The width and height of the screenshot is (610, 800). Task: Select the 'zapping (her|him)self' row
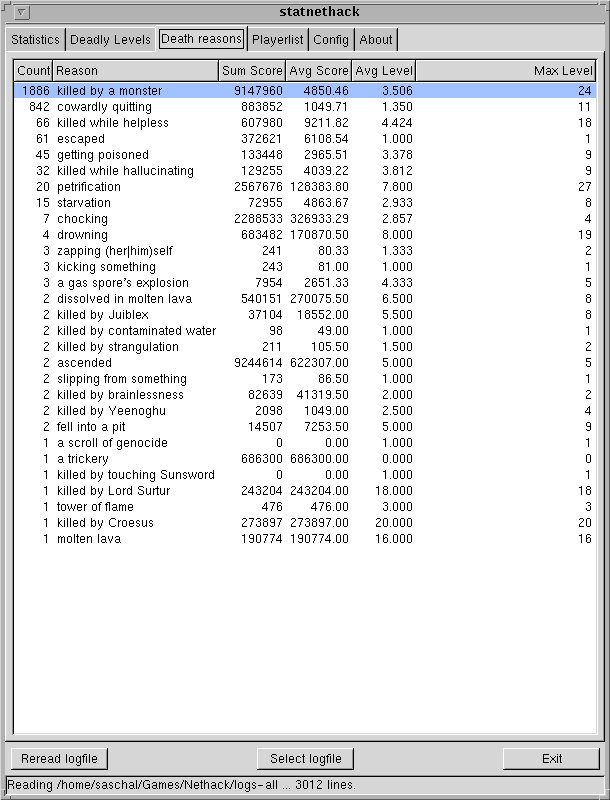(x=305, y=251)
